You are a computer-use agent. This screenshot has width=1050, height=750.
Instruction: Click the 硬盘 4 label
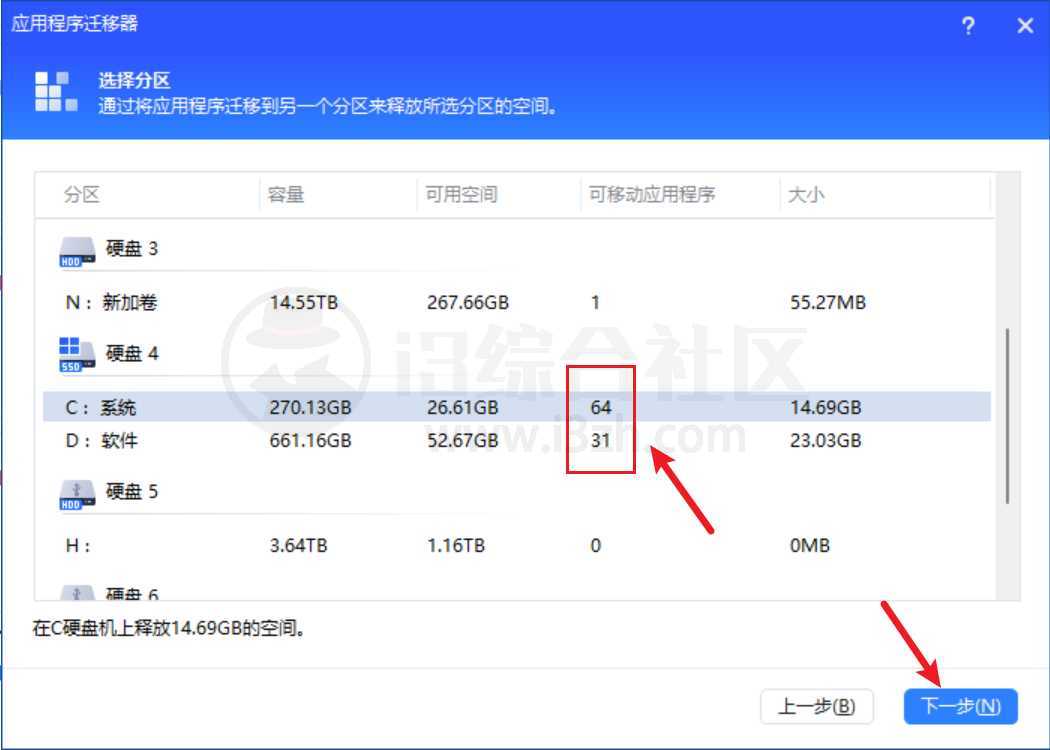click(132, 353)
